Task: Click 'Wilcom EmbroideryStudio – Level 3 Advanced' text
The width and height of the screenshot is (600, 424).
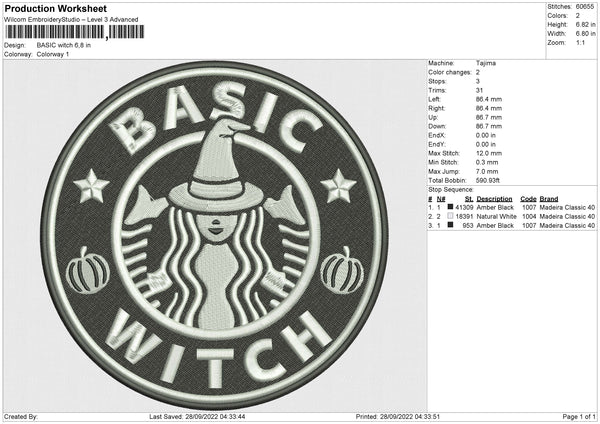Action: pos(71,20)
